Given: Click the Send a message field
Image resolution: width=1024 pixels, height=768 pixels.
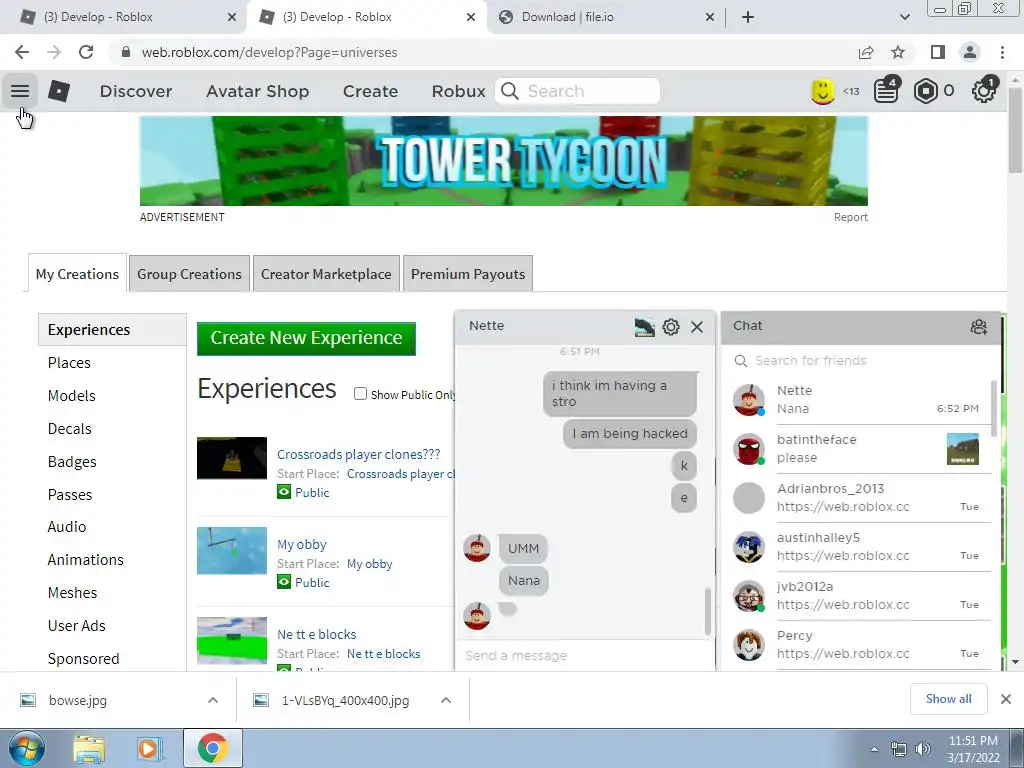Looking at the screenshot, I should click(583, 655).
